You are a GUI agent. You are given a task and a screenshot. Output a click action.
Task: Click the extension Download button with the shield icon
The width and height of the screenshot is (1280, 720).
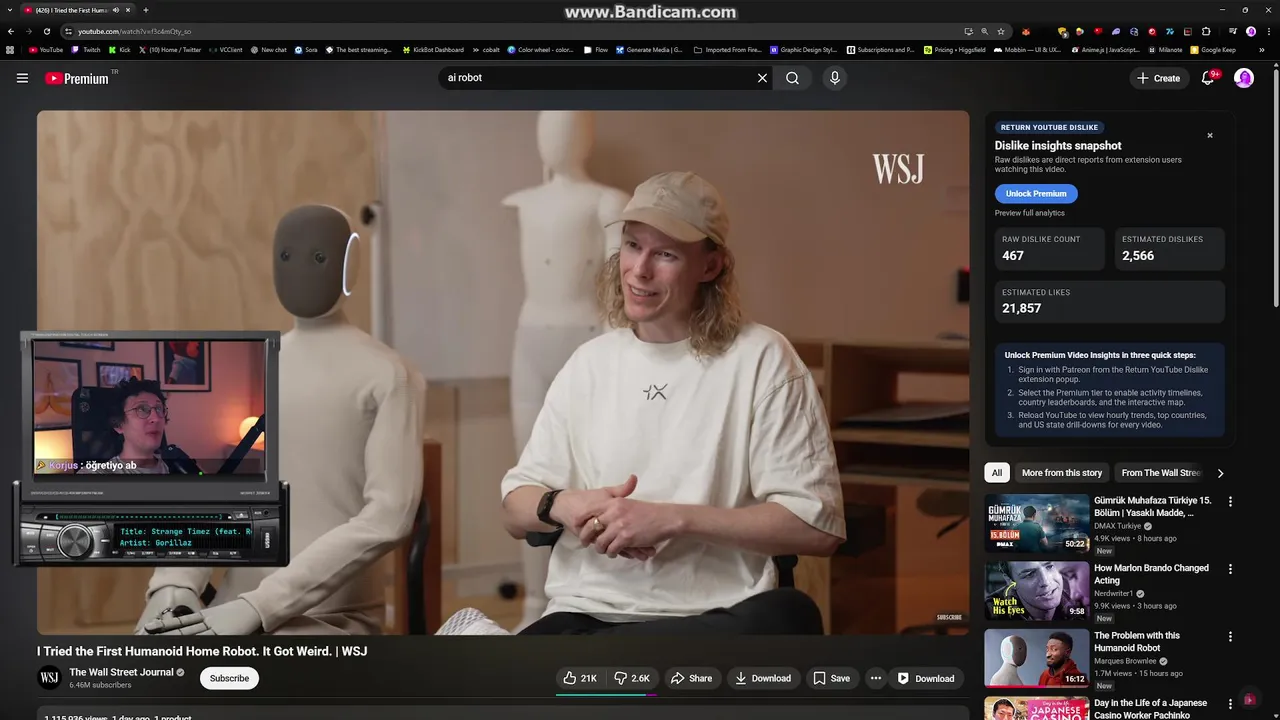pos(926,678)
